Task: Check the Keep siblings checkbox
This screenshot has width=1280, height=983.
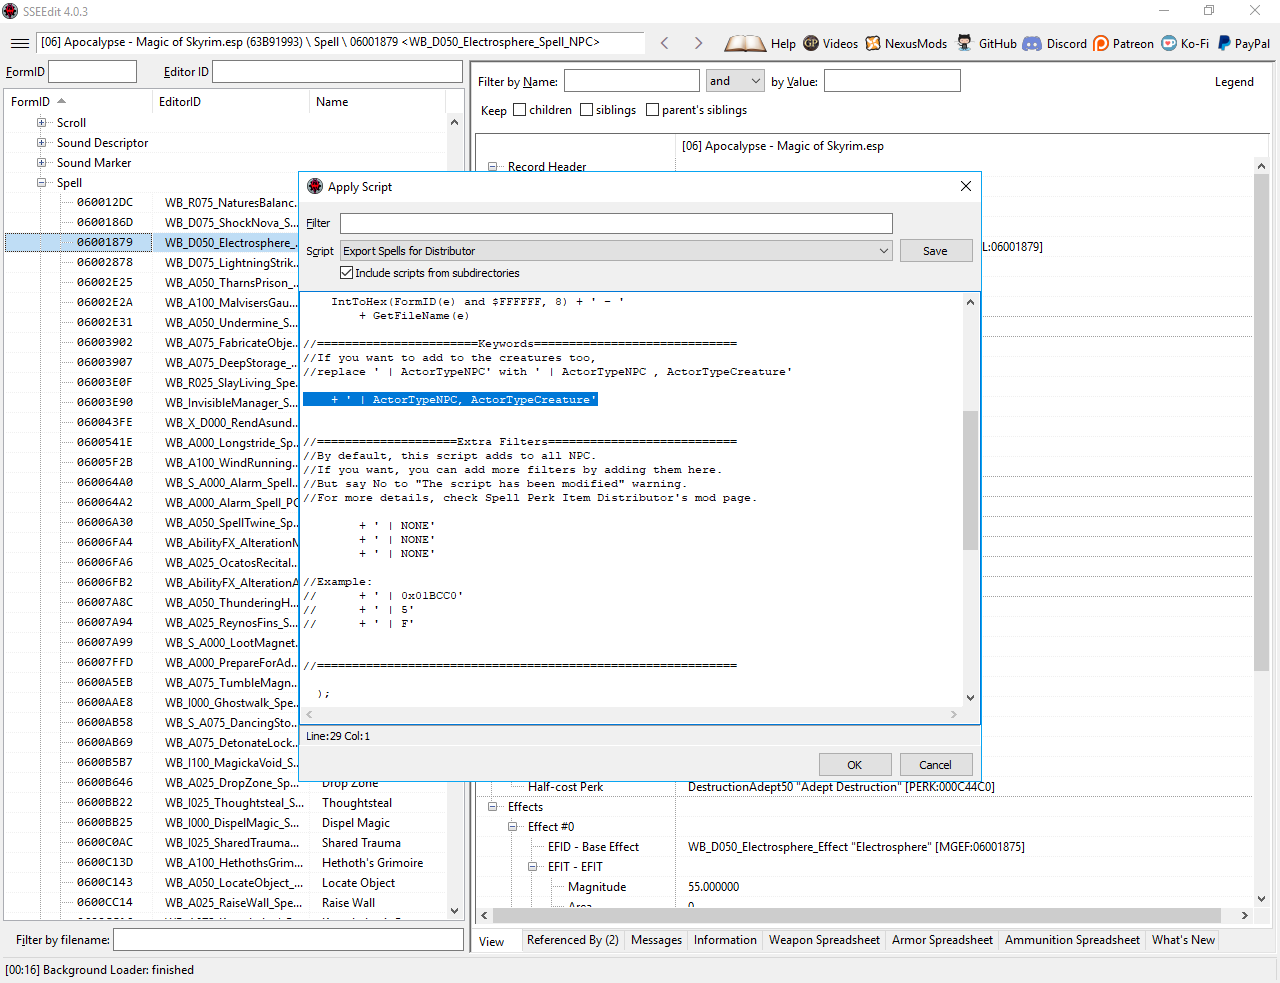Action: coord(587,110)
